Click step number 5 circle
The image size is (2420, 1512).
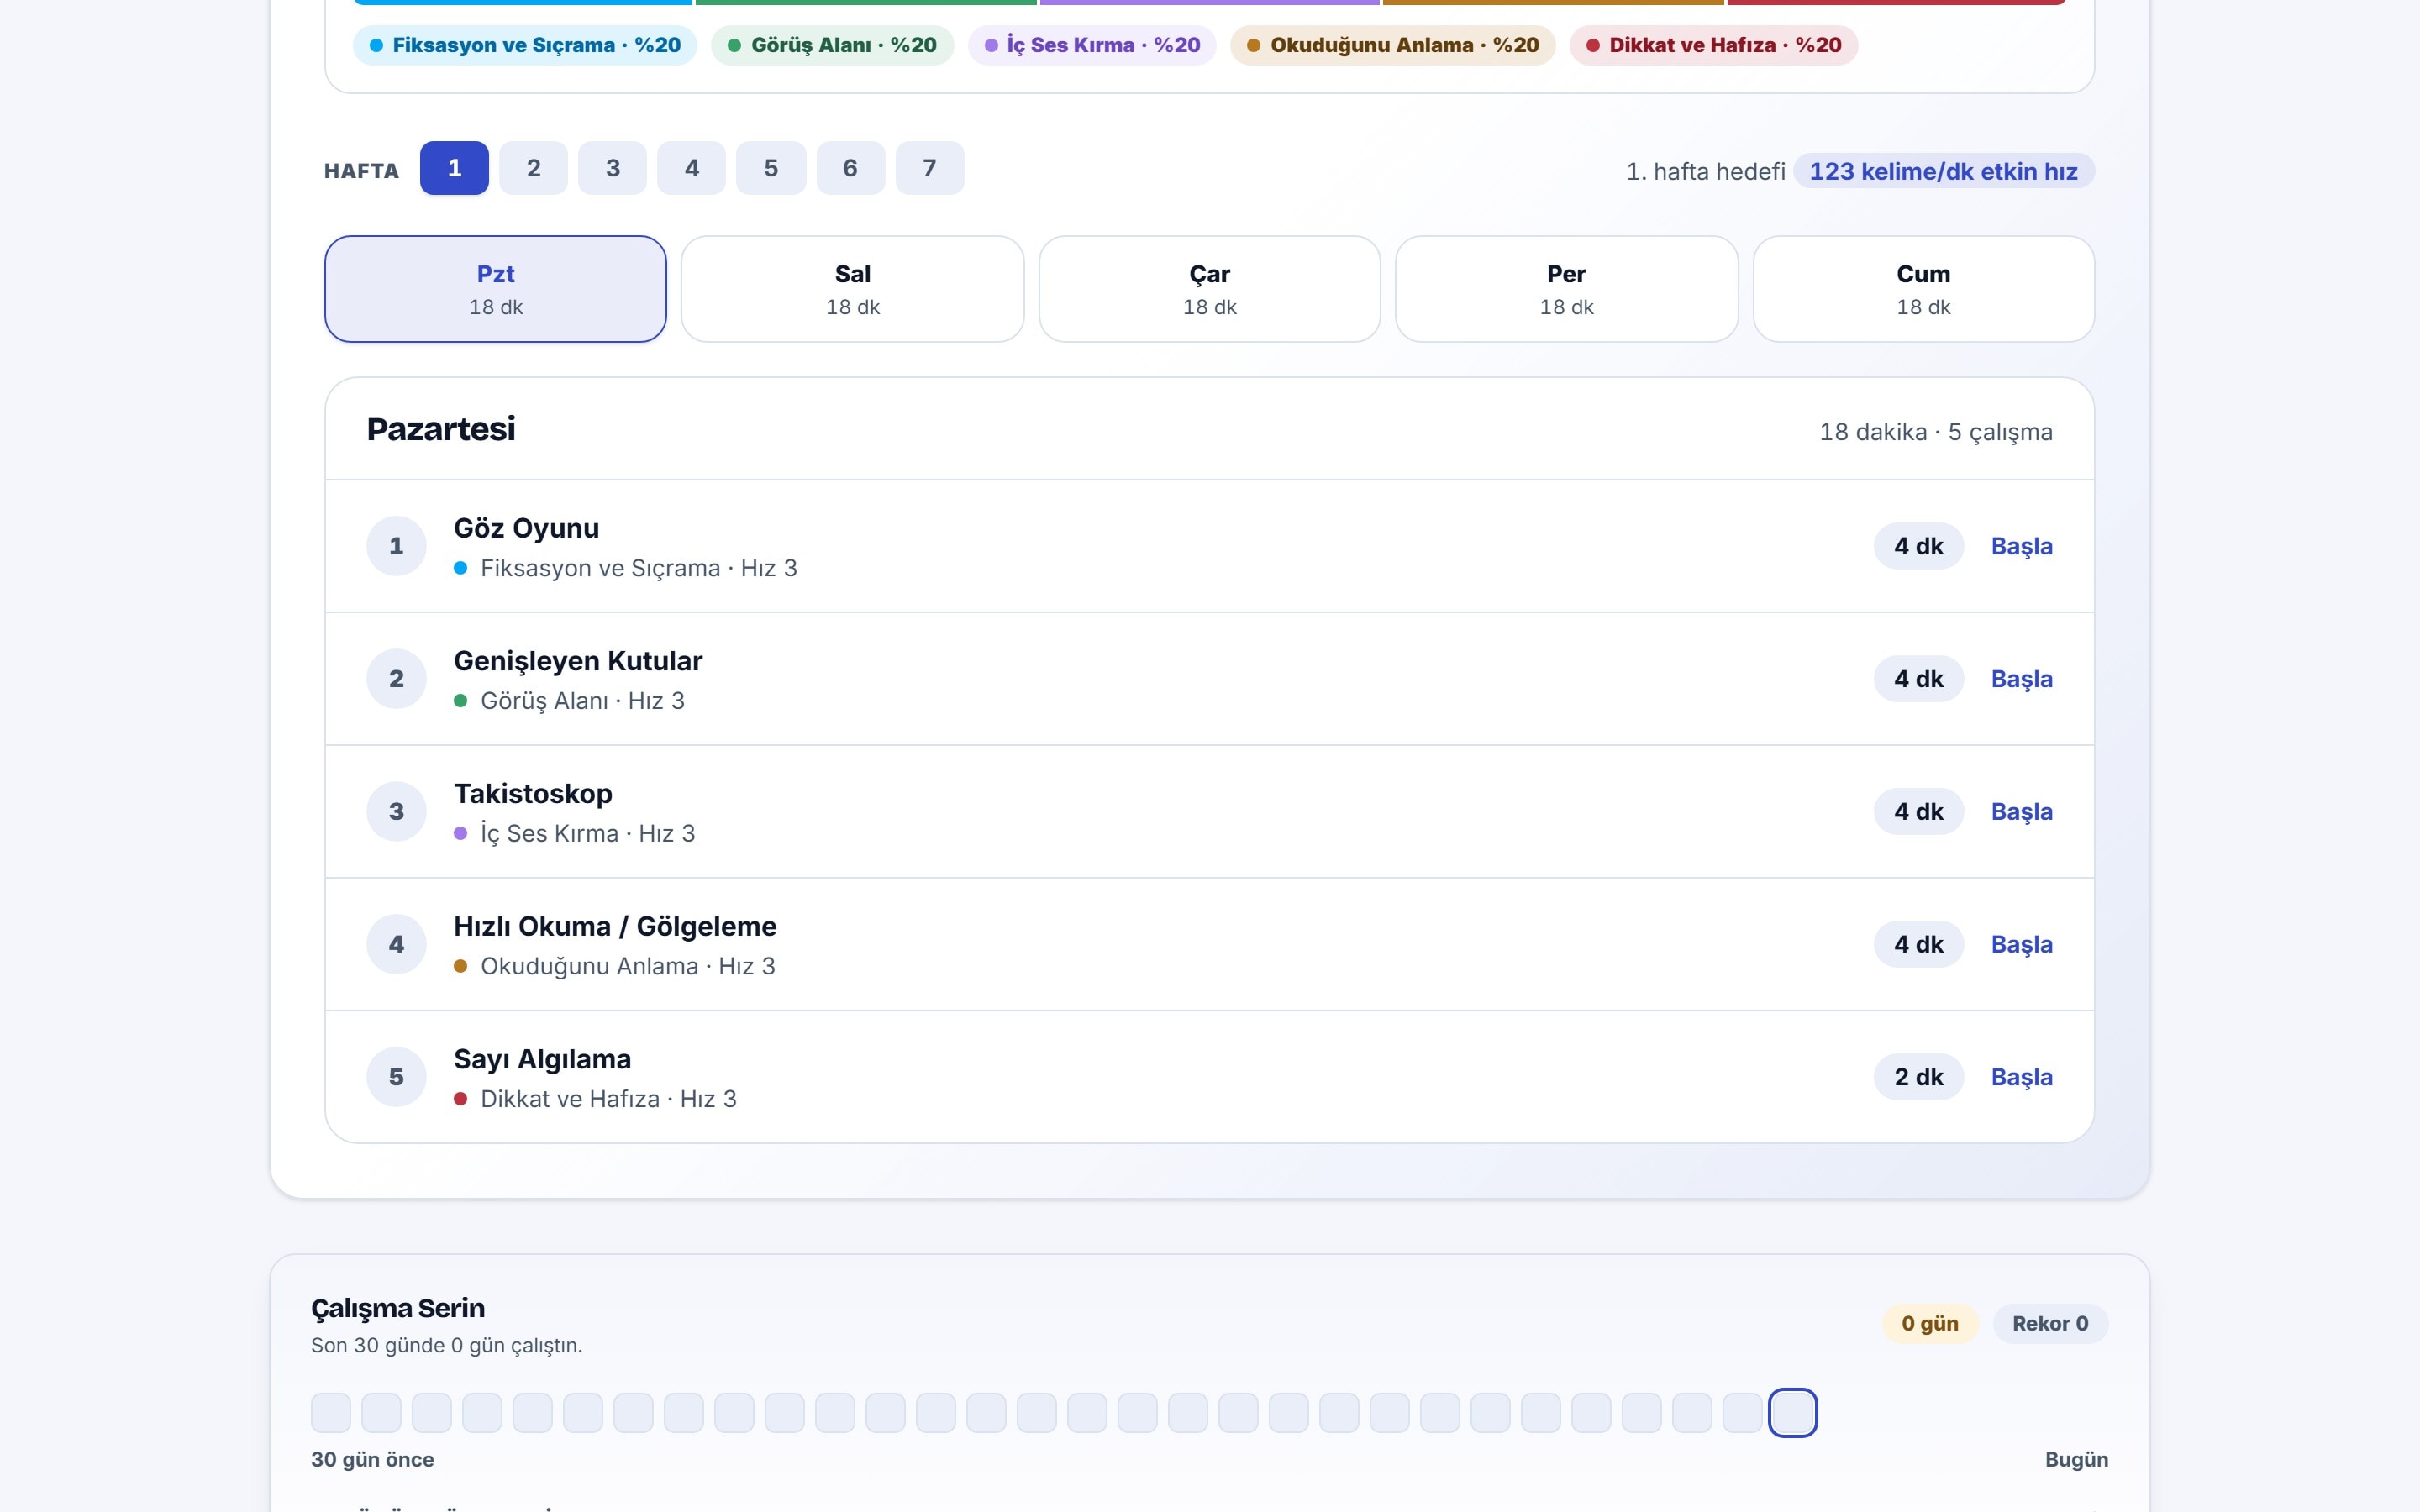[397, 1077]
